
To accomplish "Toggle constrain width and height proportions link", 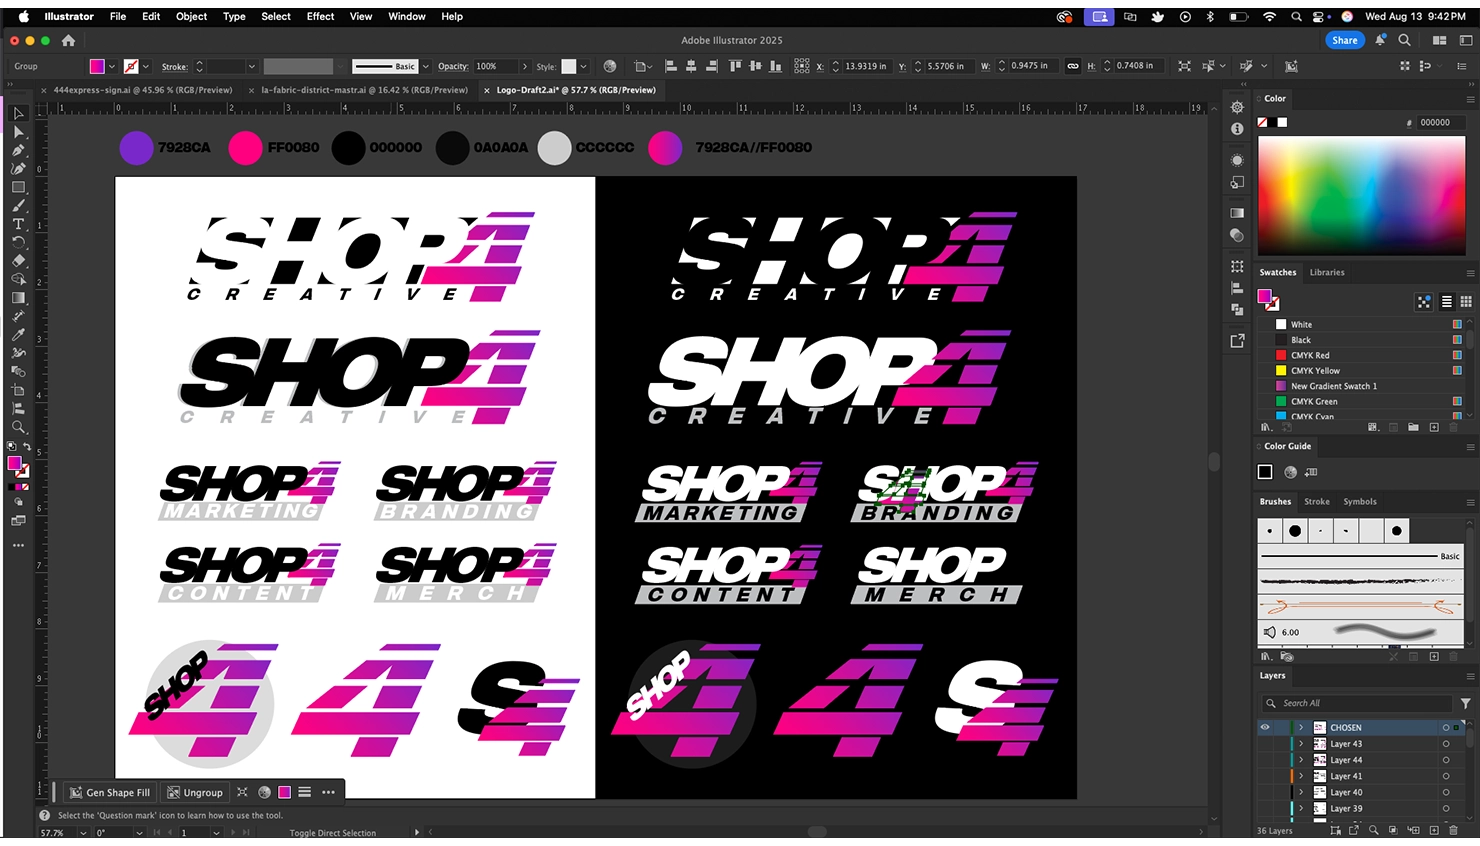I will click(1072, 66).
